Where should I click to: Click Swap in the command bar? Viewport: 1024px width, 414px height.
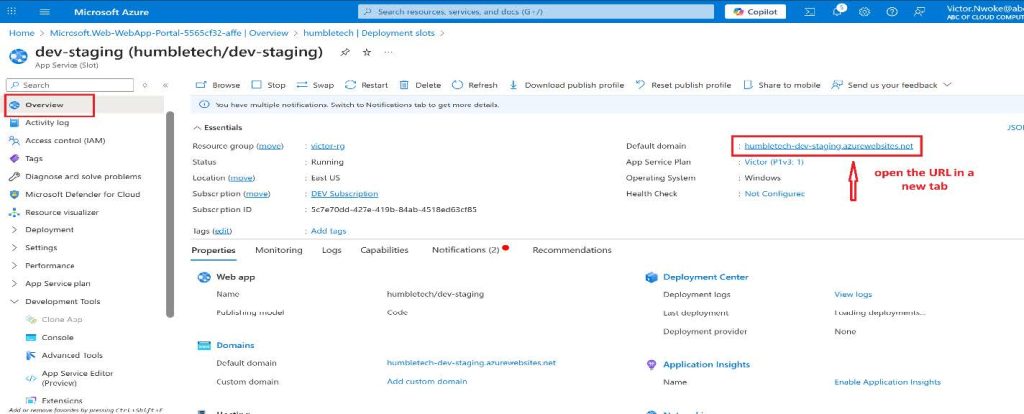click(315, 85)
